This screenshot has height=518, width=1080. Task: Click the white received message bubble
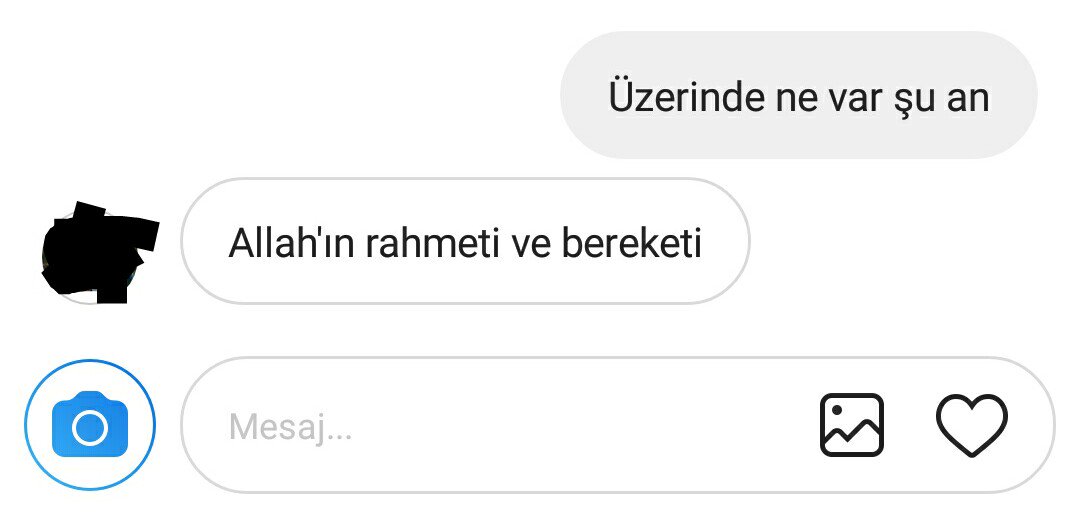pos(465,242)
